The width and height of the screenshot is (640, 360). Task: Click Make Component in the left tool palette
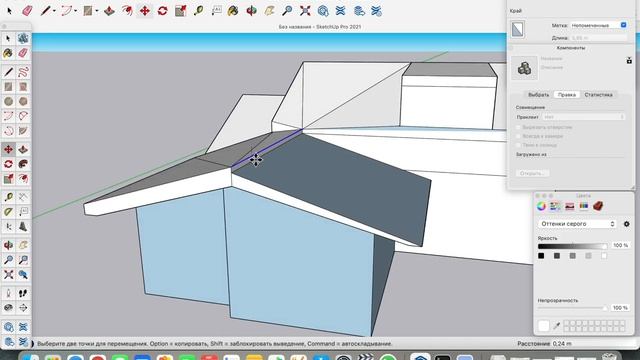(23, 39)
